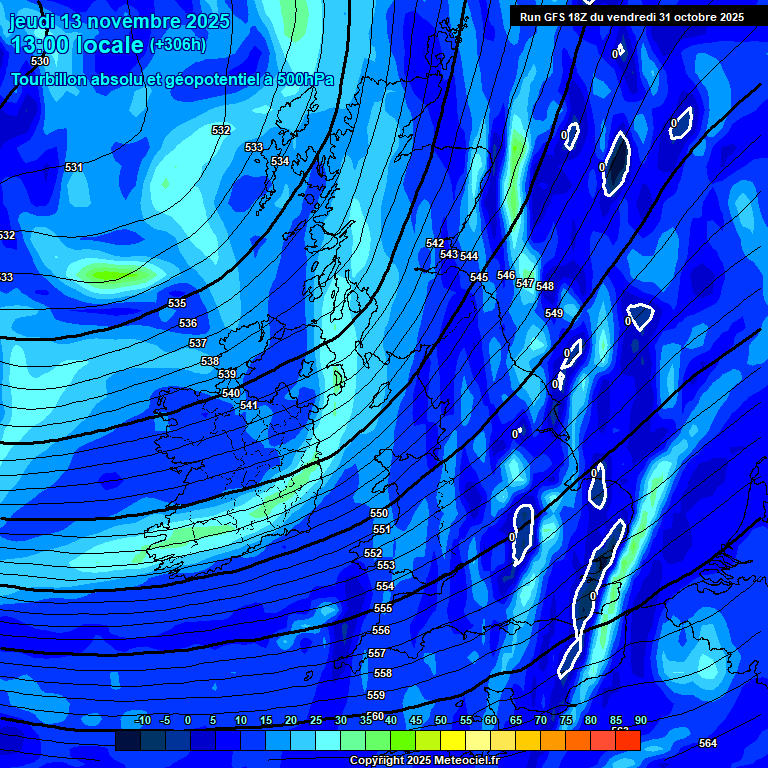Screen dimensions: 768x768
Task: Click the date title jeudi 13 novembre 2025
Action: (x=119, y=21)
